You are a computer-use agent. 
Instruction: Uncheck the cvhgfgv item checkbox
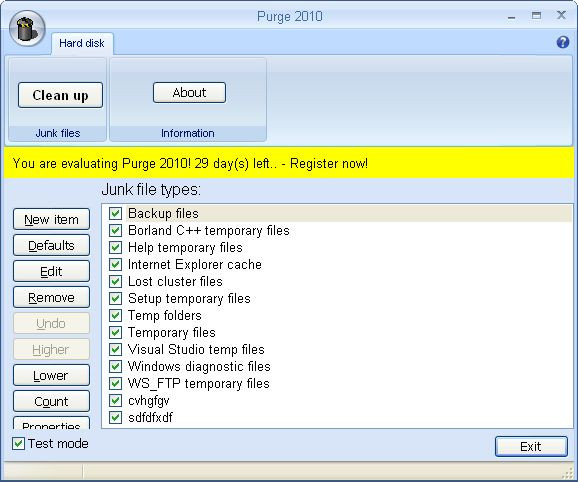pyautogui.click(x=115, y=400)
